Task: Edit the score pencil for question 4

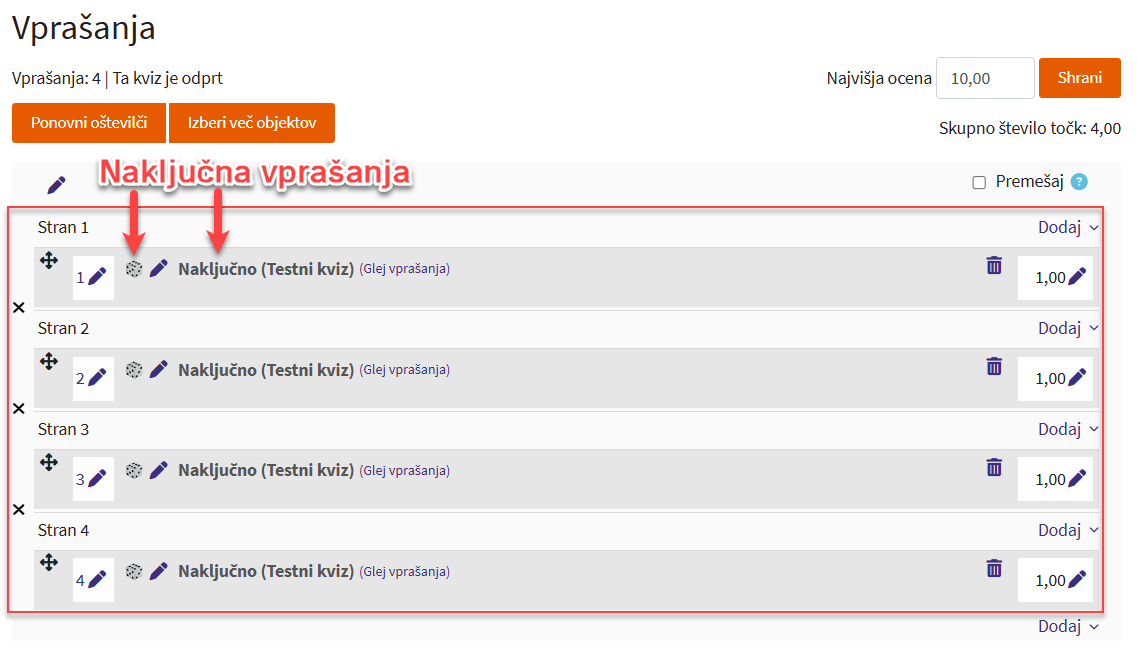Action: [1077, 580]
